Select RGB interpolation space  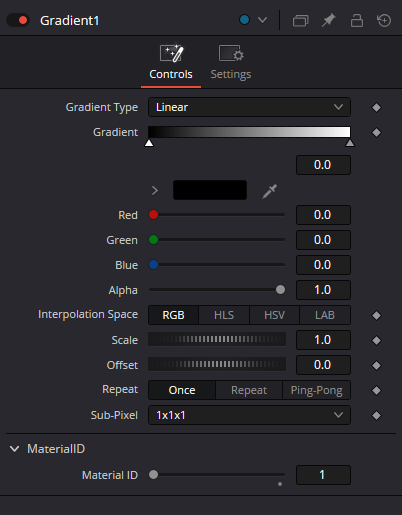tap(173, 315)
